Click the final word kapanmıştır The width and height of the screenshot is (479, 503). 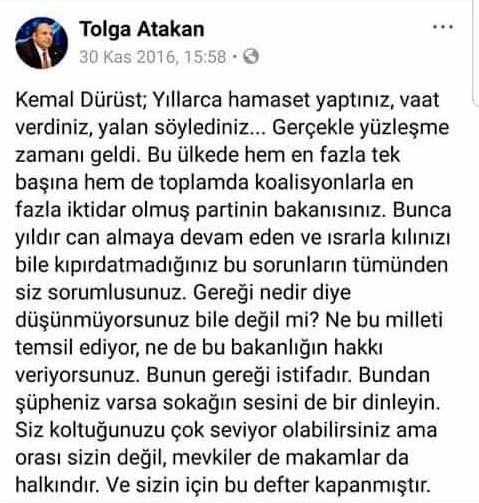click(x=373, y=486)
